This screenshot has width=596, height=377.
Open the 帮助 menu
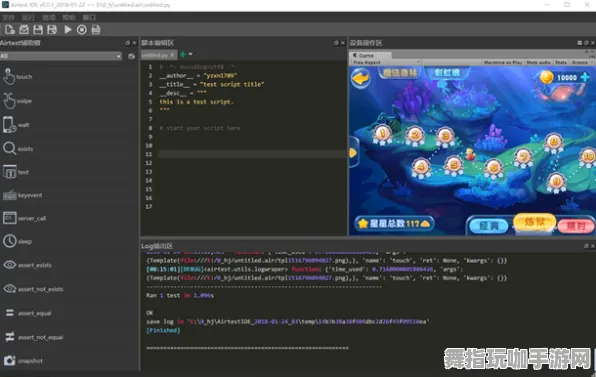[69, 17]
